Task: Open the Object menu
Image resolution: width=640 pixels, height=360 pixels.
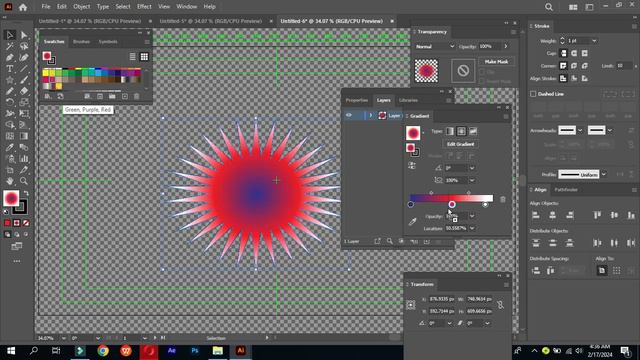Action: click(82, 7)
